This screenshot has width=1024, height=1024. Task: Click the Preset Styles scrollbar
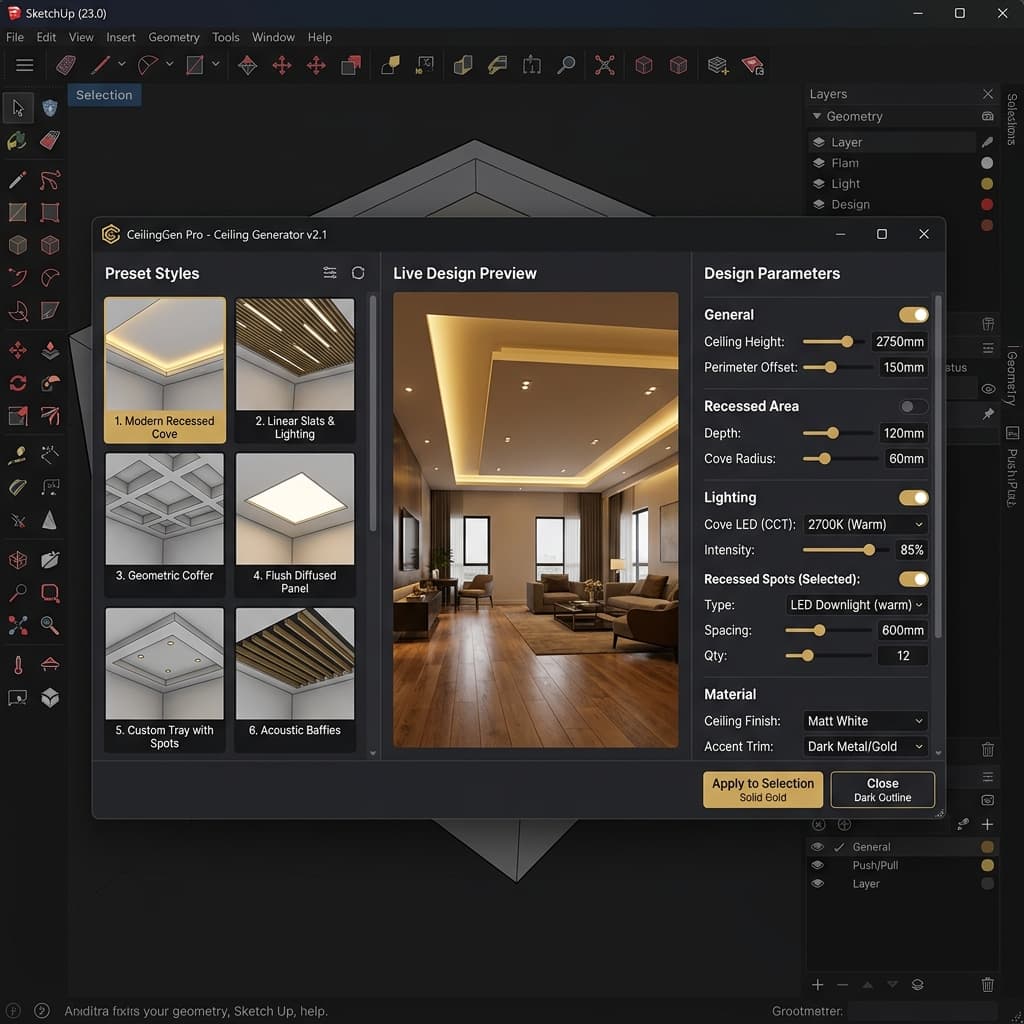pos(373,413)
